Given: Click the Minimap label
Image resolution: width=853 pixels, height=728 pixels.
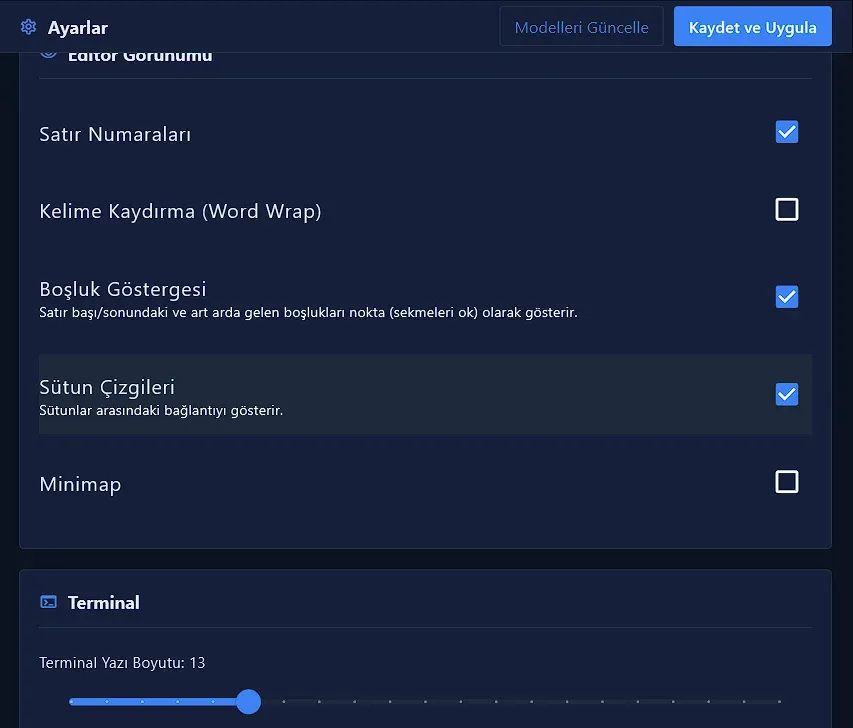Looking at the screenshot, I should (x=81, y=484).
